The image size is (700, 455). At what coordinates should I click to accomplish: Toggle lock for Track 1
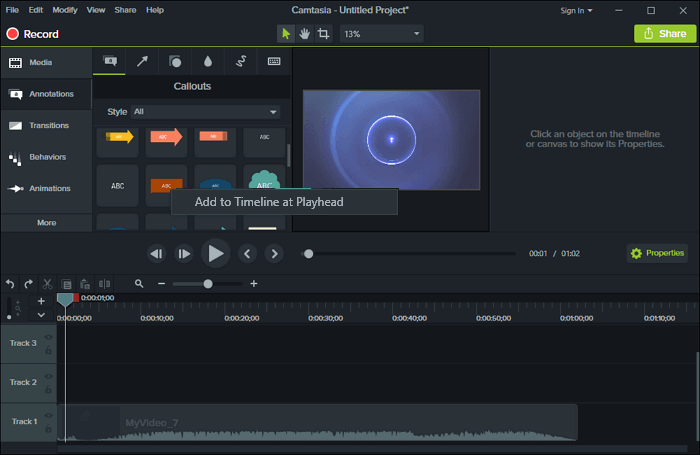(48, 429)
